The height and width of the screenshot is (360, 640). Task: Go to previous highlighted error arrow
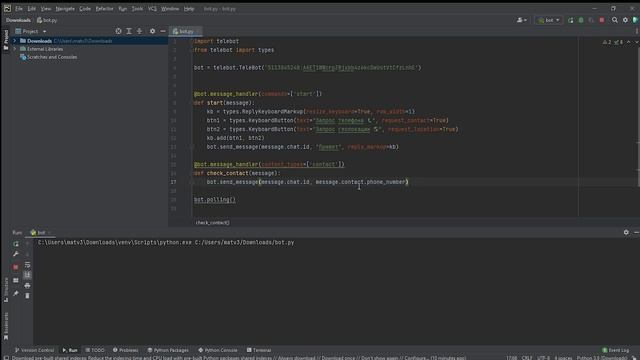click(x=629, y=42)
